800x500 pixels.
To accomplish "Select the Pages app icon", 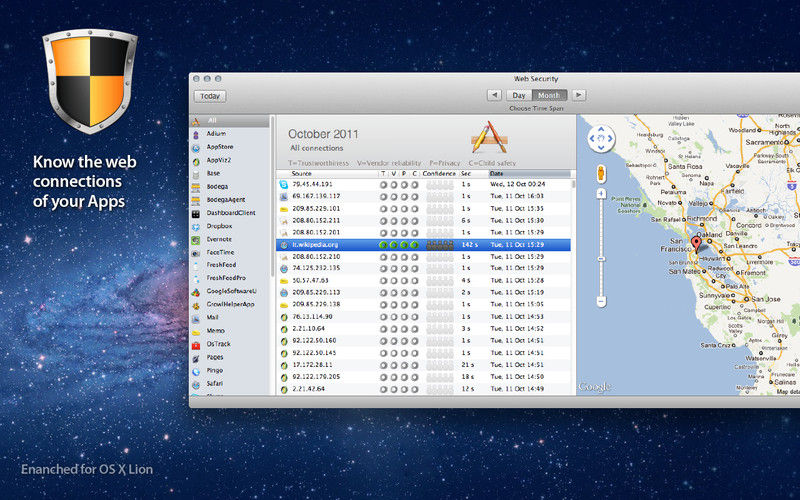I will pos(196,359).
